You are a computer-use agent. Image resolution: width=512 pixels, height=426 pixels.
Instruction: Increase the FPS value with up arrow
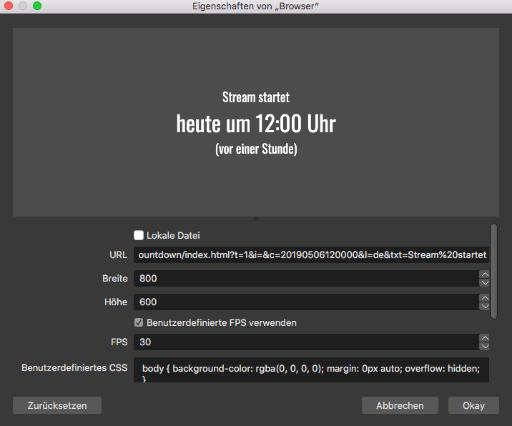484,338
